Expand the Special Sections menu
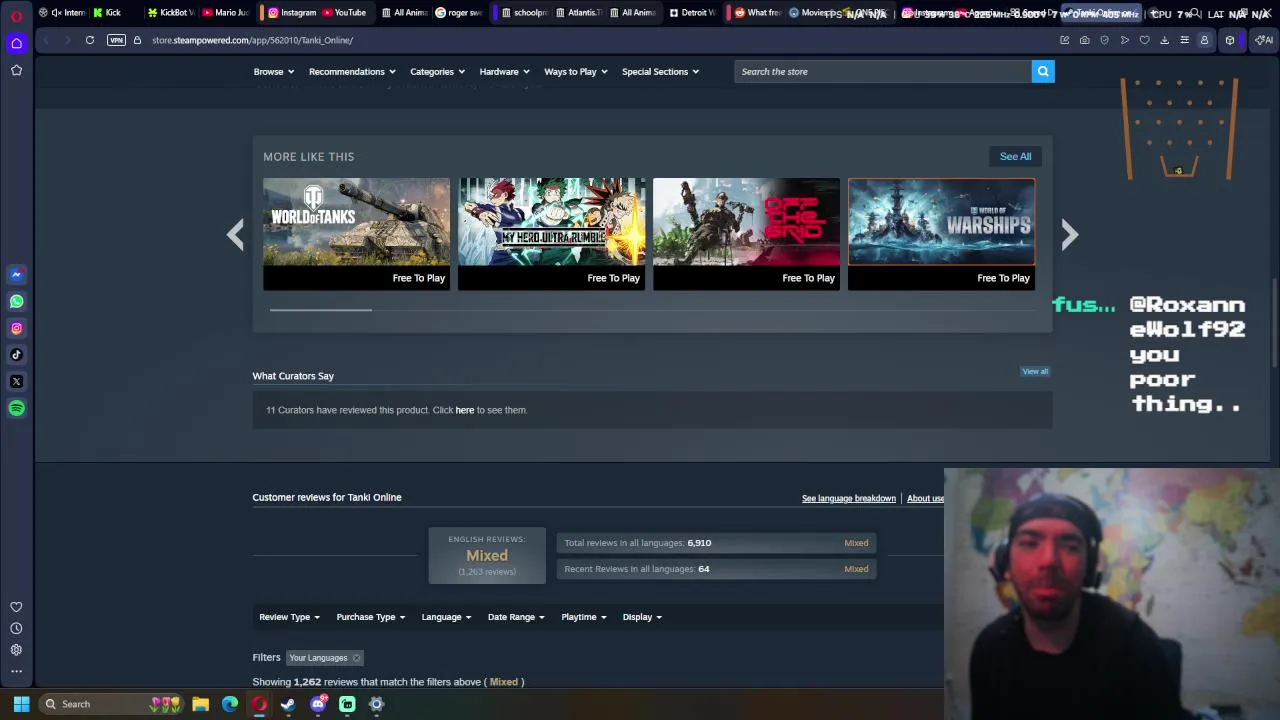Screen dimensions: 1280x720 [x=660, y=72]
